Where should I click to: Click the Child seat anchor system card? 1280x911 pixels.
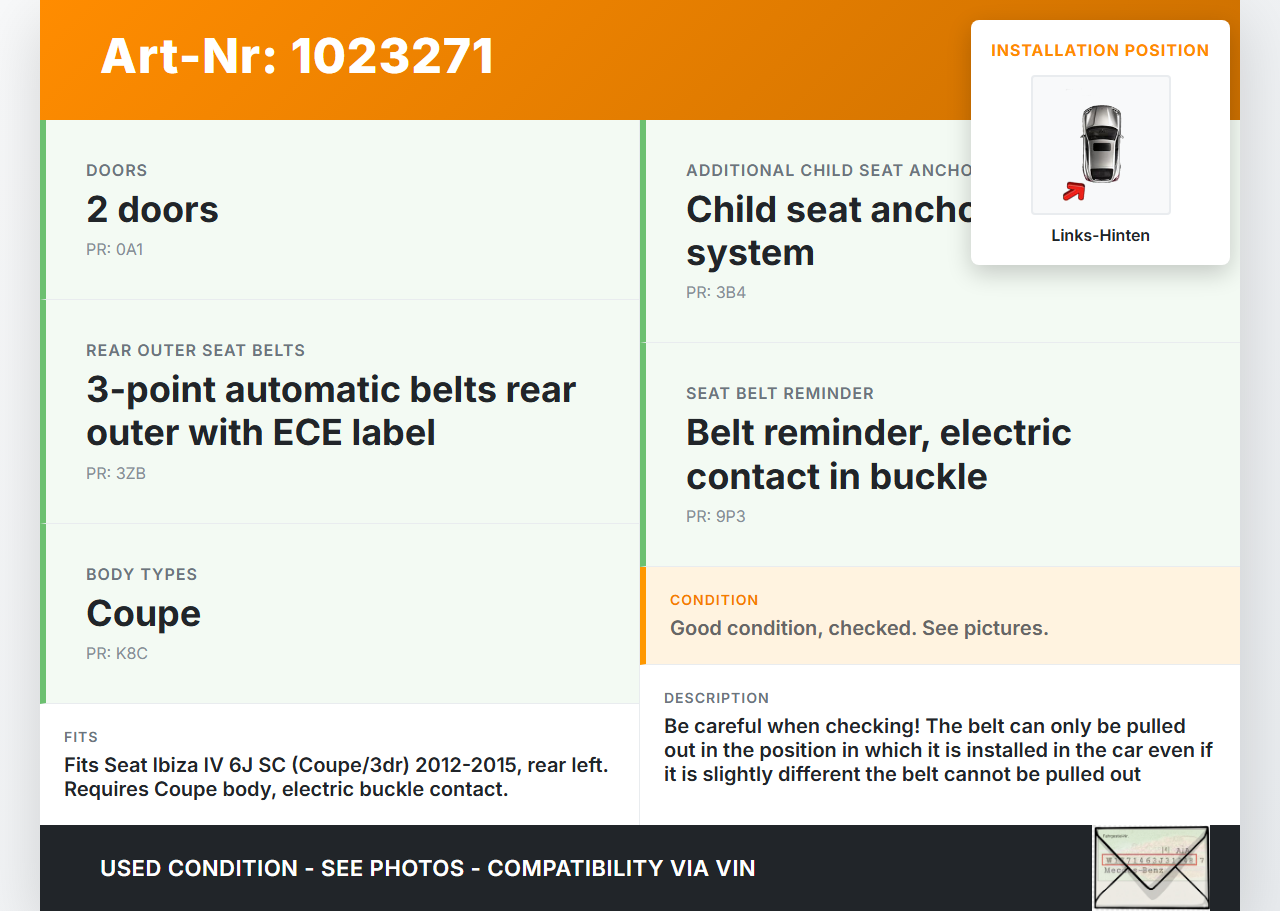coord(820,232)
